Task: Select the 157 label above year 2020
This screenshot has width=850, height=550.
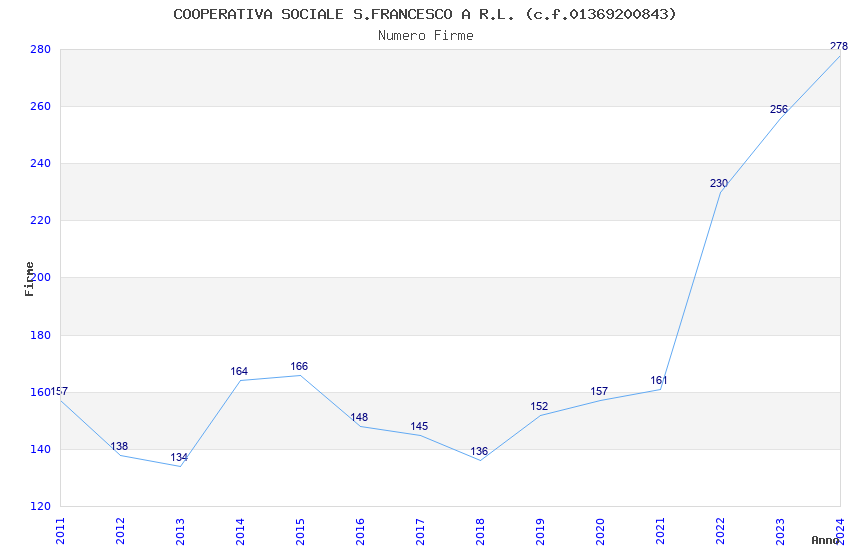Action: tap(599, 391)
